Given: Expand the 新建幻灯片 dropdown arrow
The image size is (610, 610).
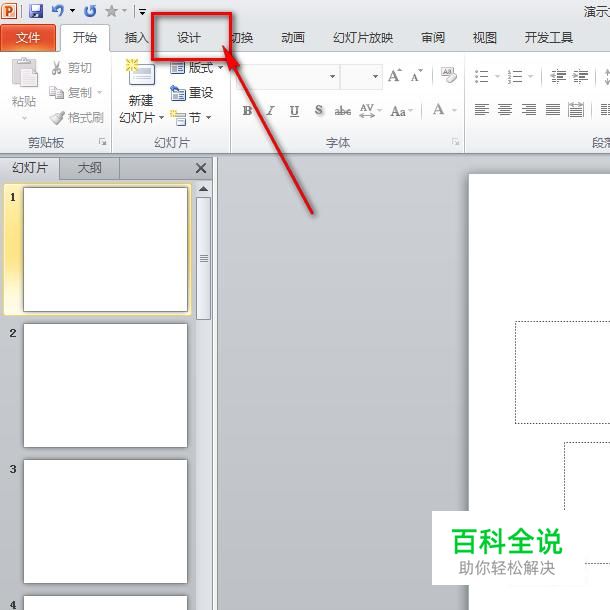Looking at the screenshot, I should (x=161, y=117).
